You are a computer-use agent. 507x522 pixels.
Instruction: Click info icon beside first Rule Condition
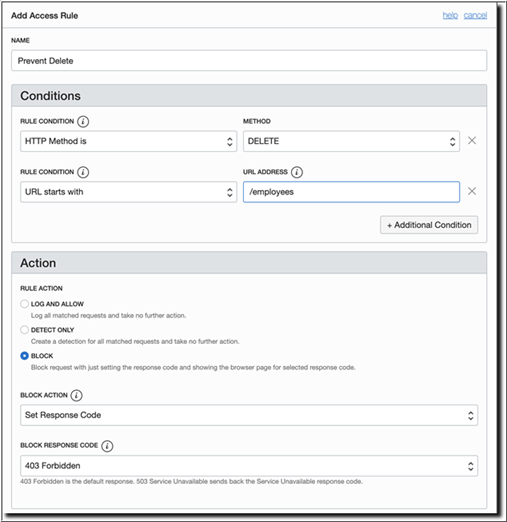(x=83, y=121)
